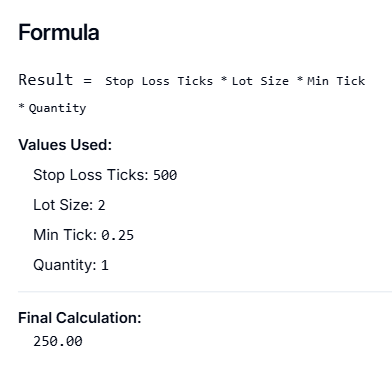Click the Stop Loss Ticks label in values

click(91, 175)
